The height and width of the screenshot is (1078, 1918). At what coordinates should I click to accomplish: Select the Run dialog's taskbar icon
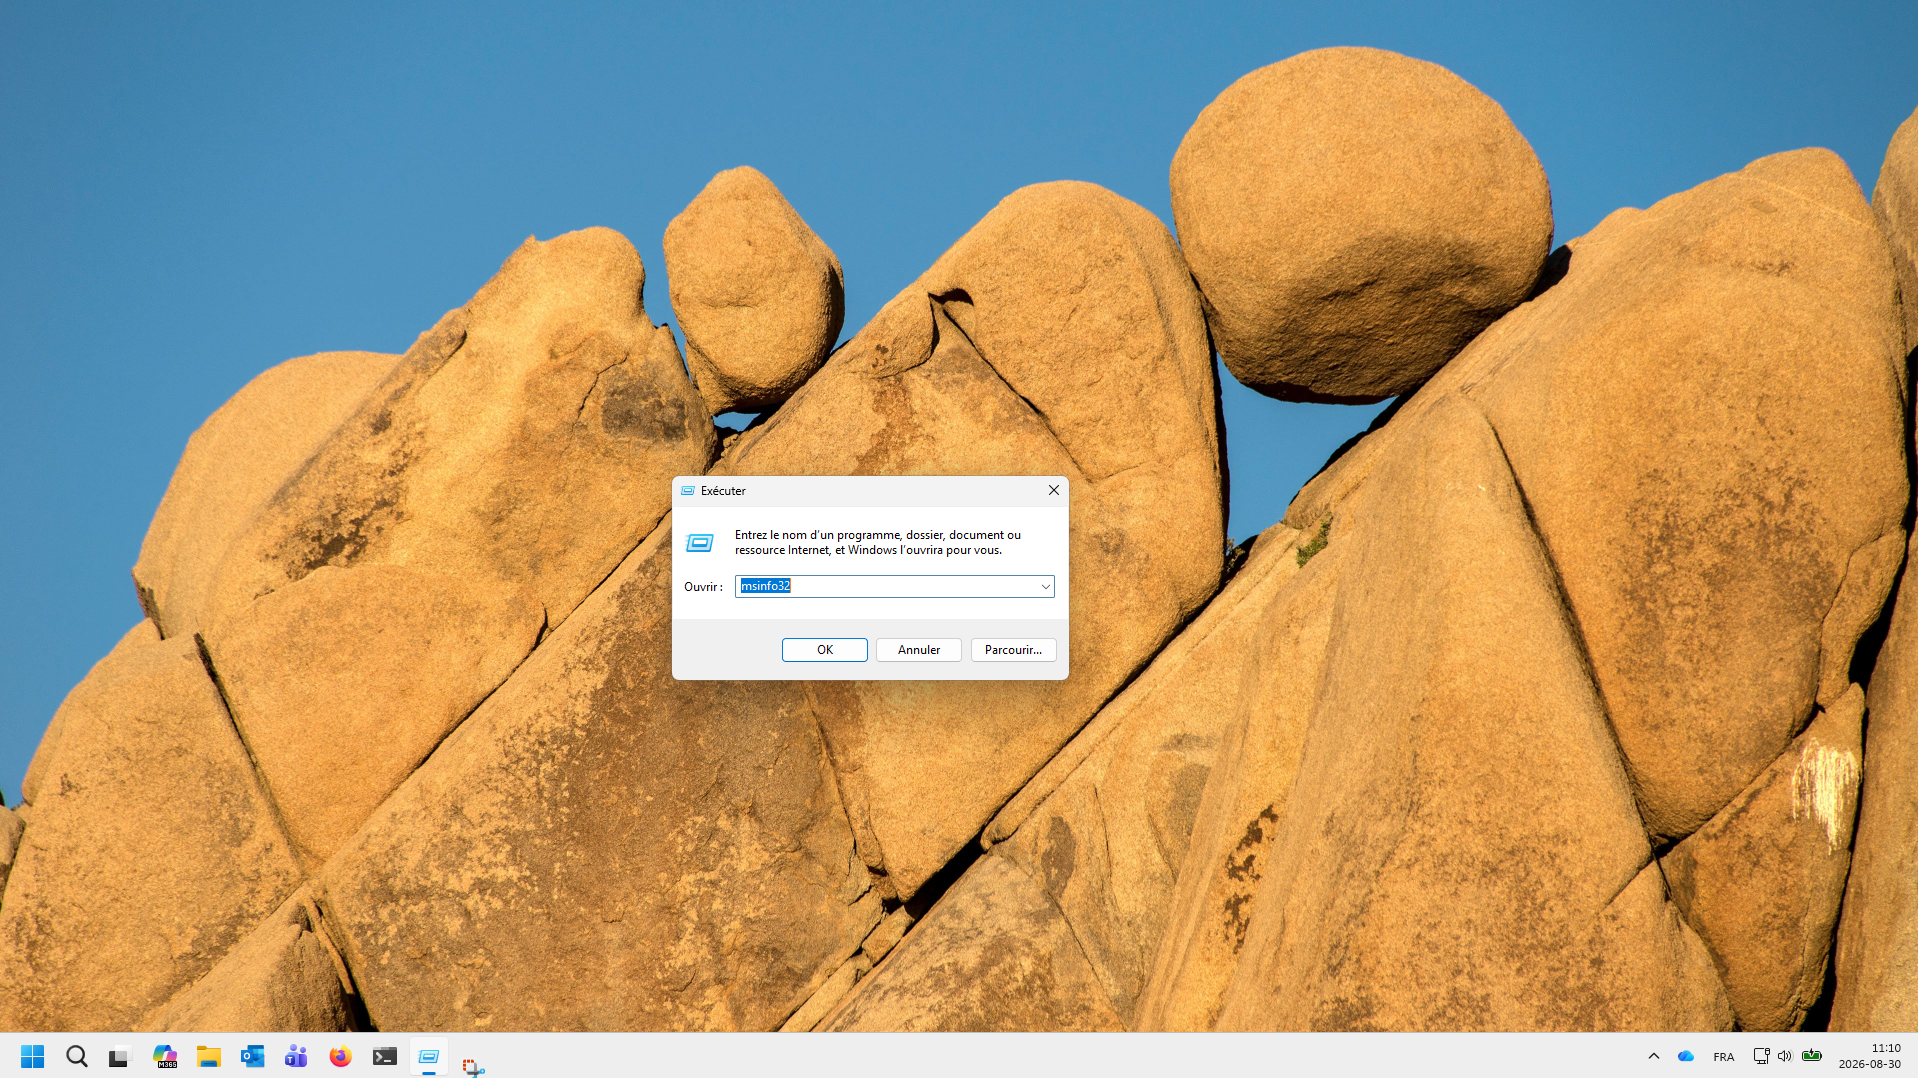429,1056
